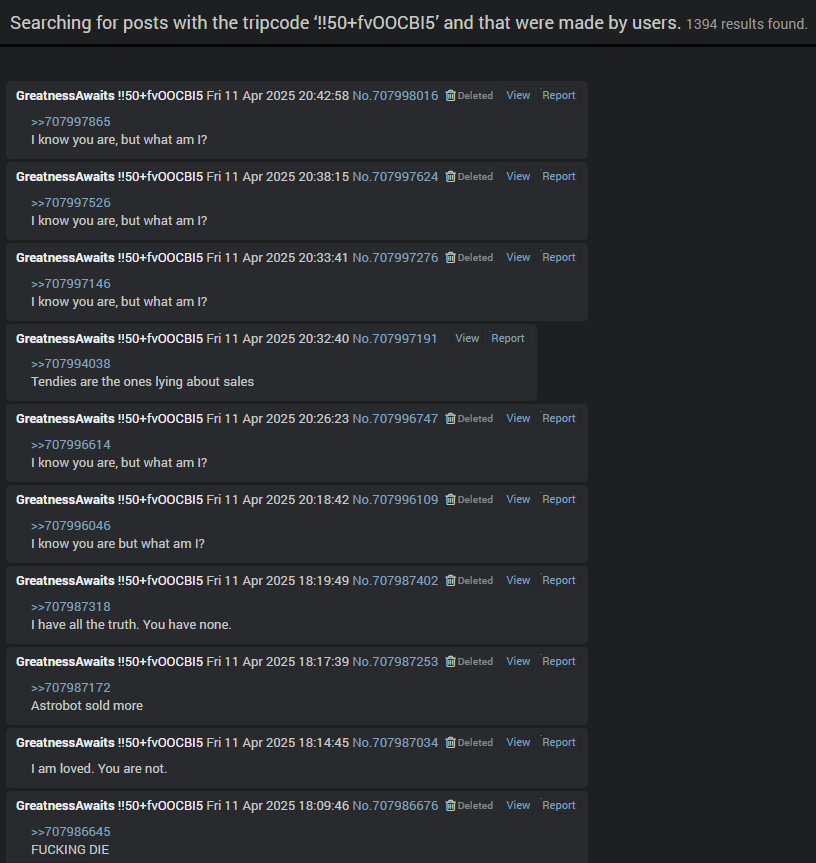Open quoted reply link >>707997865
Image resolution: width=816 pixels, height=863 pixels.
(70, 122)
